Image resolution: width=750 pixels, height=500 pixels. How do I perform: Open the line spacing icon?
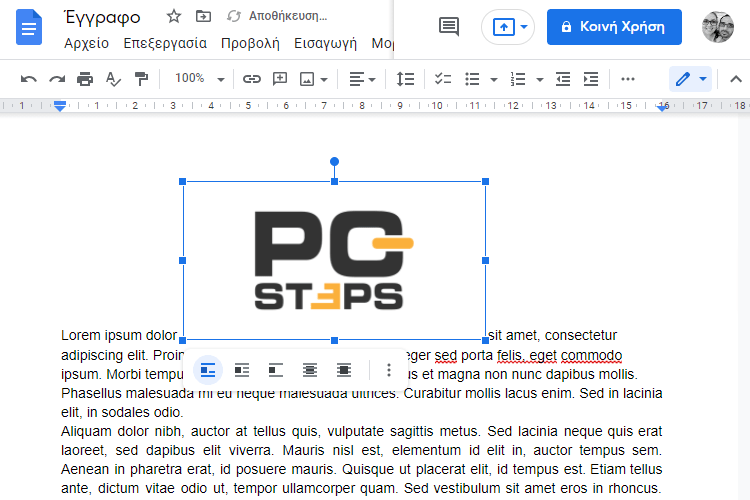coord(405,79)
